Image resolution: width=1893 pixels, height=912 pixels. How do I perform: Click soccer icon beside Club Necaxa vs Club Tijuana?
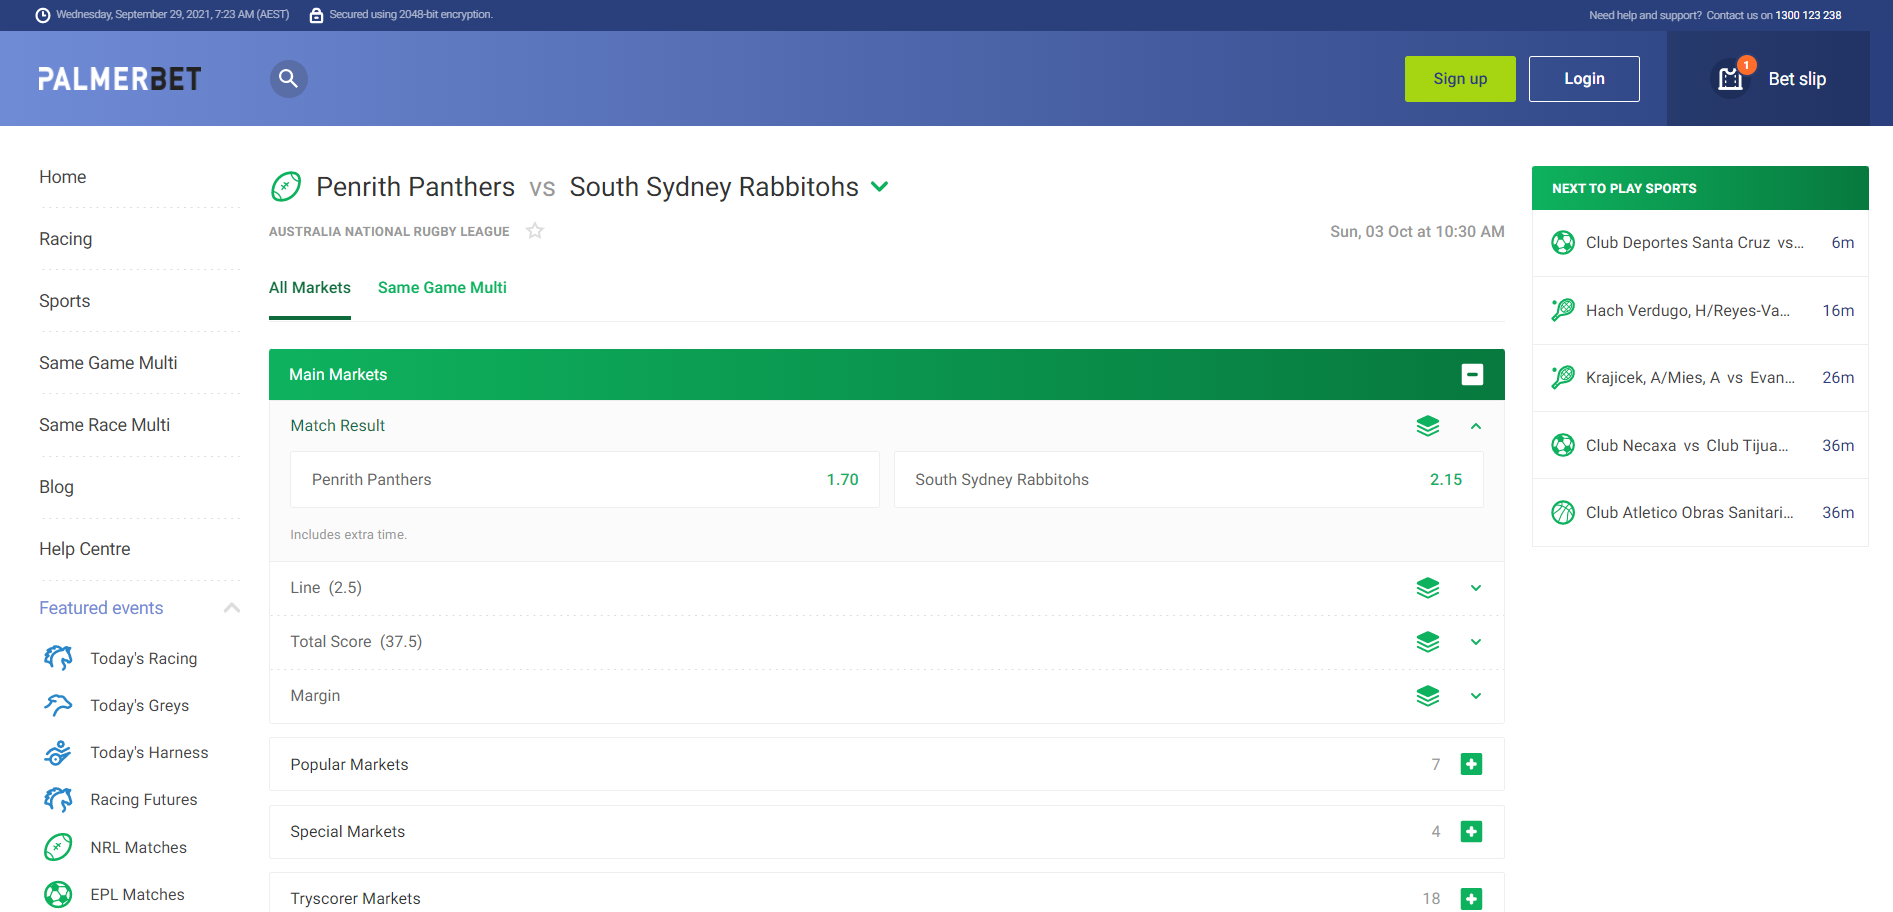click(1563, 445)
